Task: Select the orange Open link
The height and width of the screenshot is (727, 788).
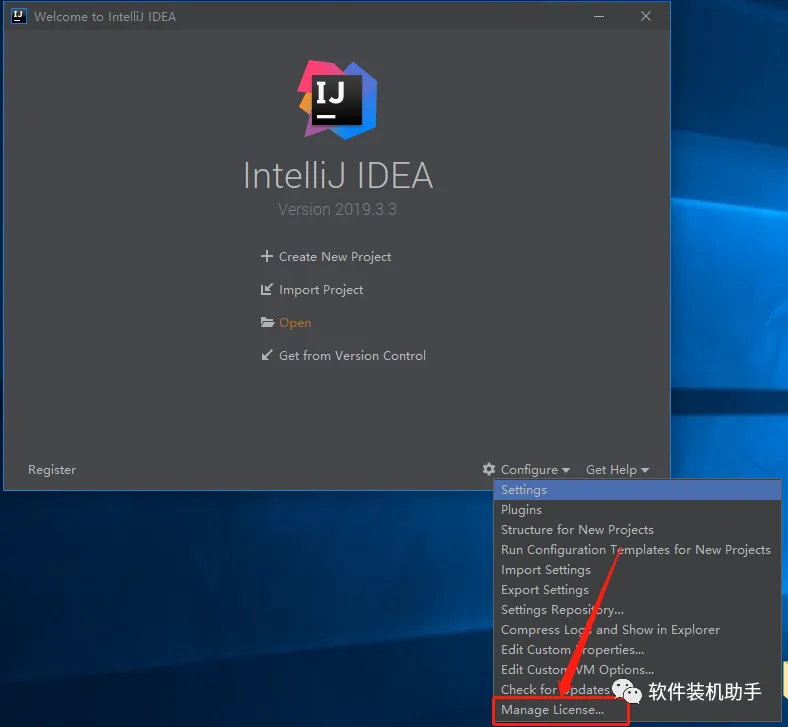Action: tap(294, 323)
